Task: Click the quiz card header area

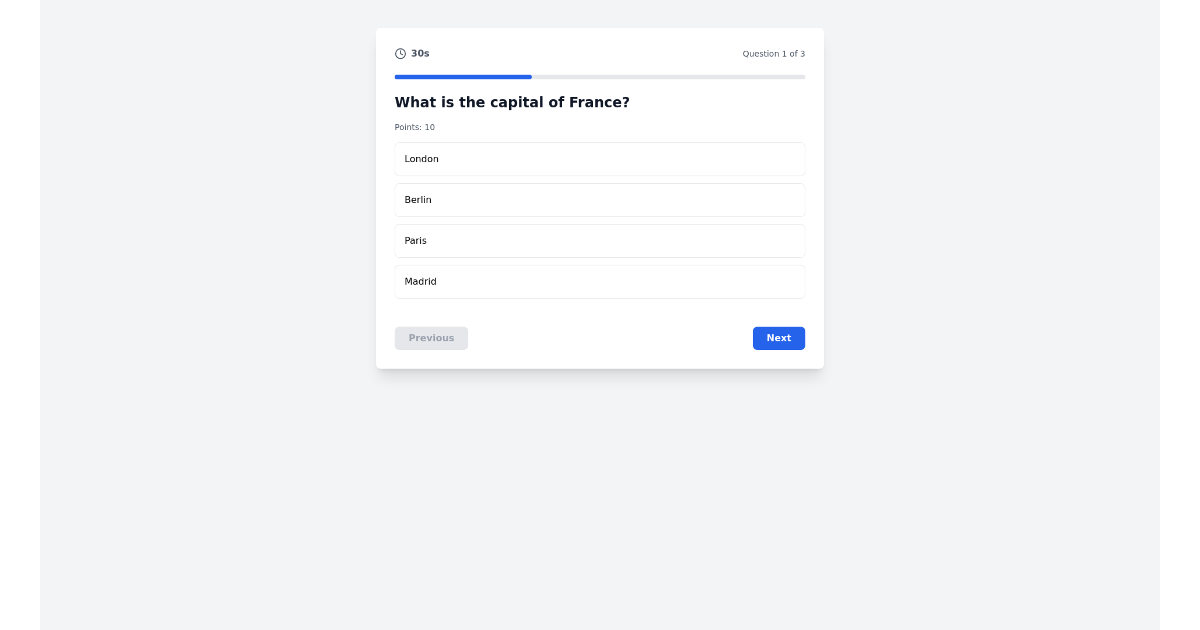Action: pyautogui.click(x=599, y=53)
